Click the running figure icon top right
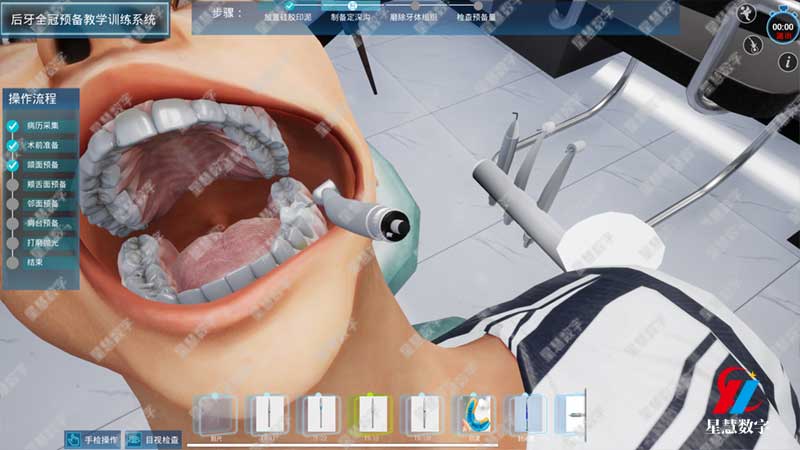The height and width of the screenshot is (450, 800). (x=745, y=13)
